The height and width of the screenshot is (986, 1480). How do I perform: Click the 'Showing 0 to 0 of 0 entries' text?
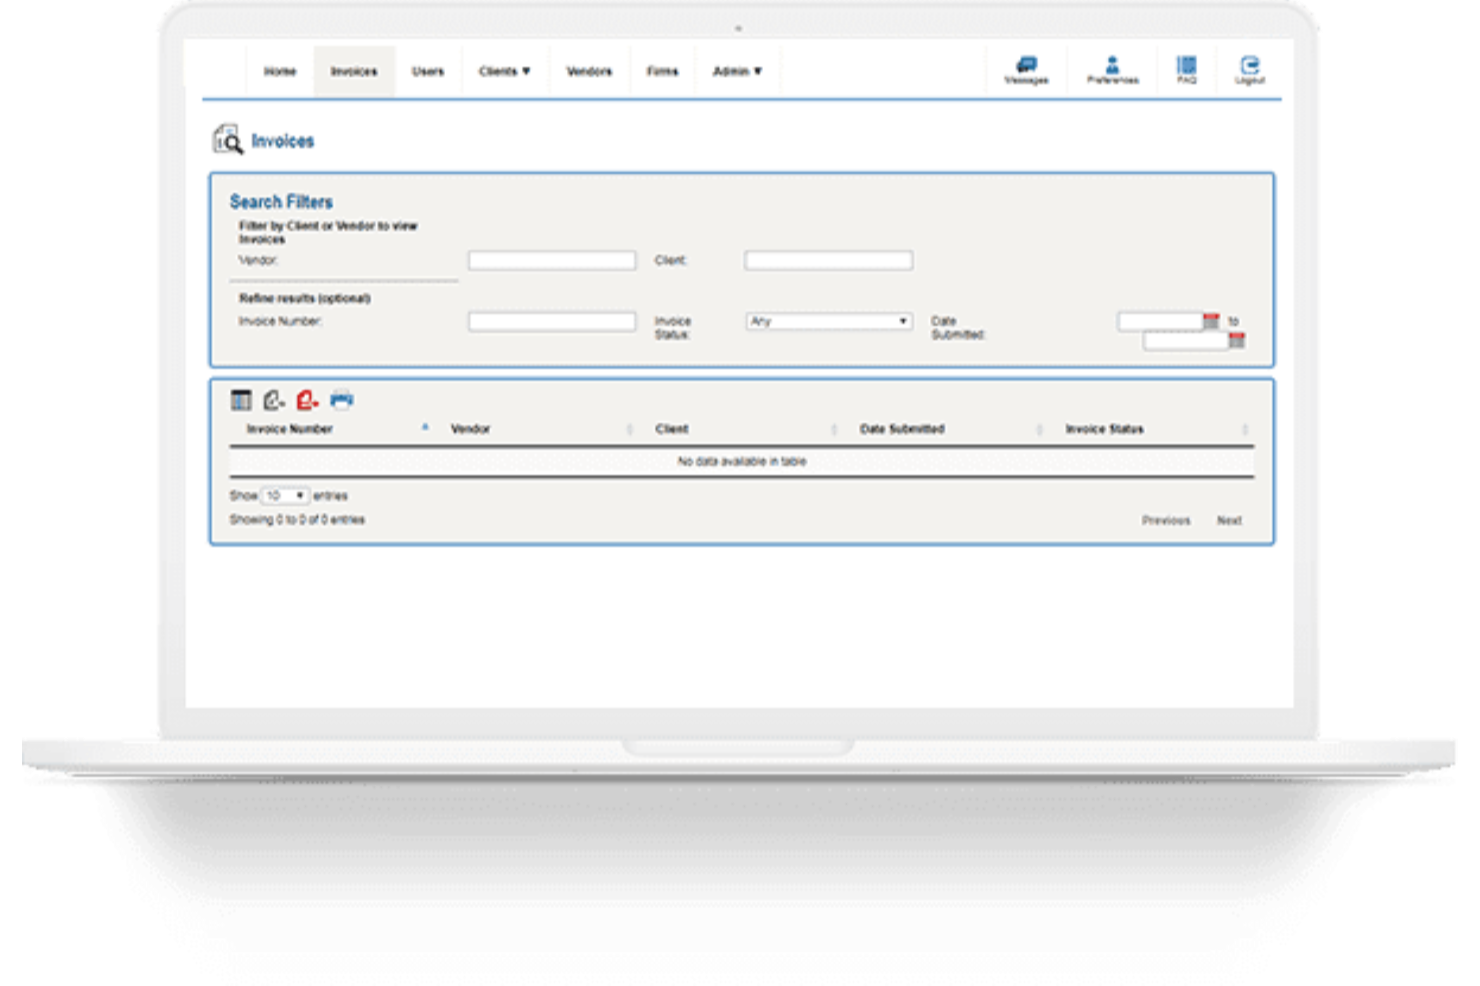click(x=297, y=520)
